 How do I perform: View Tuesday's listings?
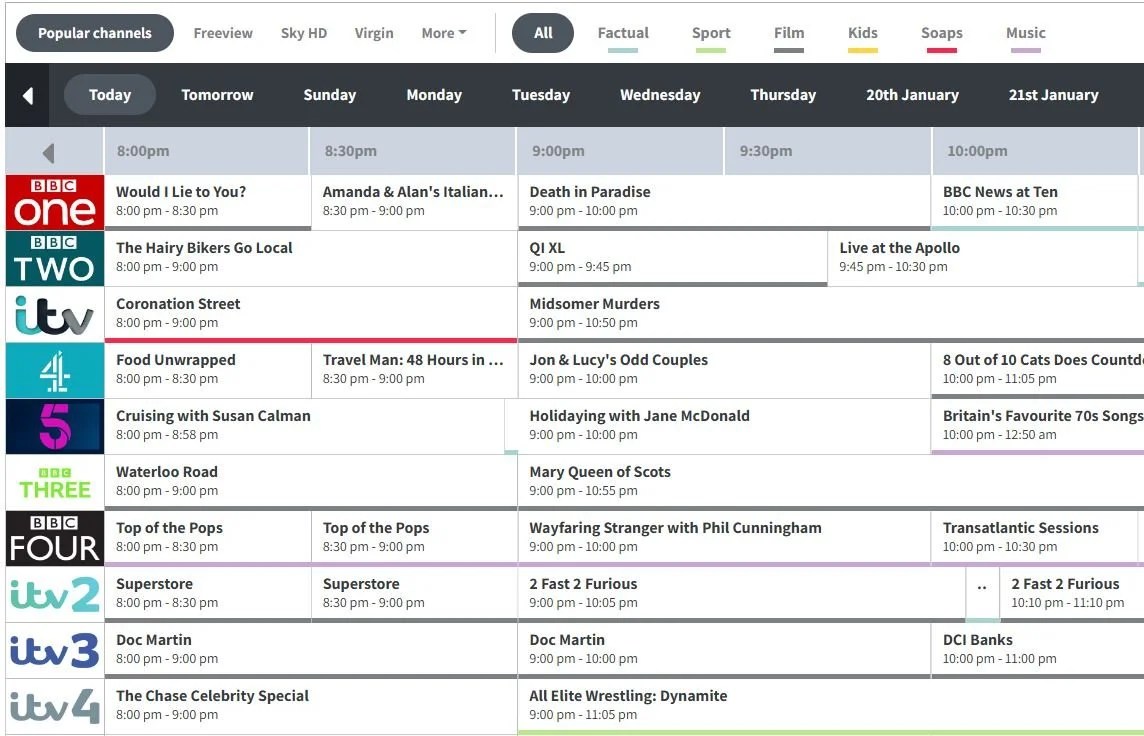tap(541, 95)
